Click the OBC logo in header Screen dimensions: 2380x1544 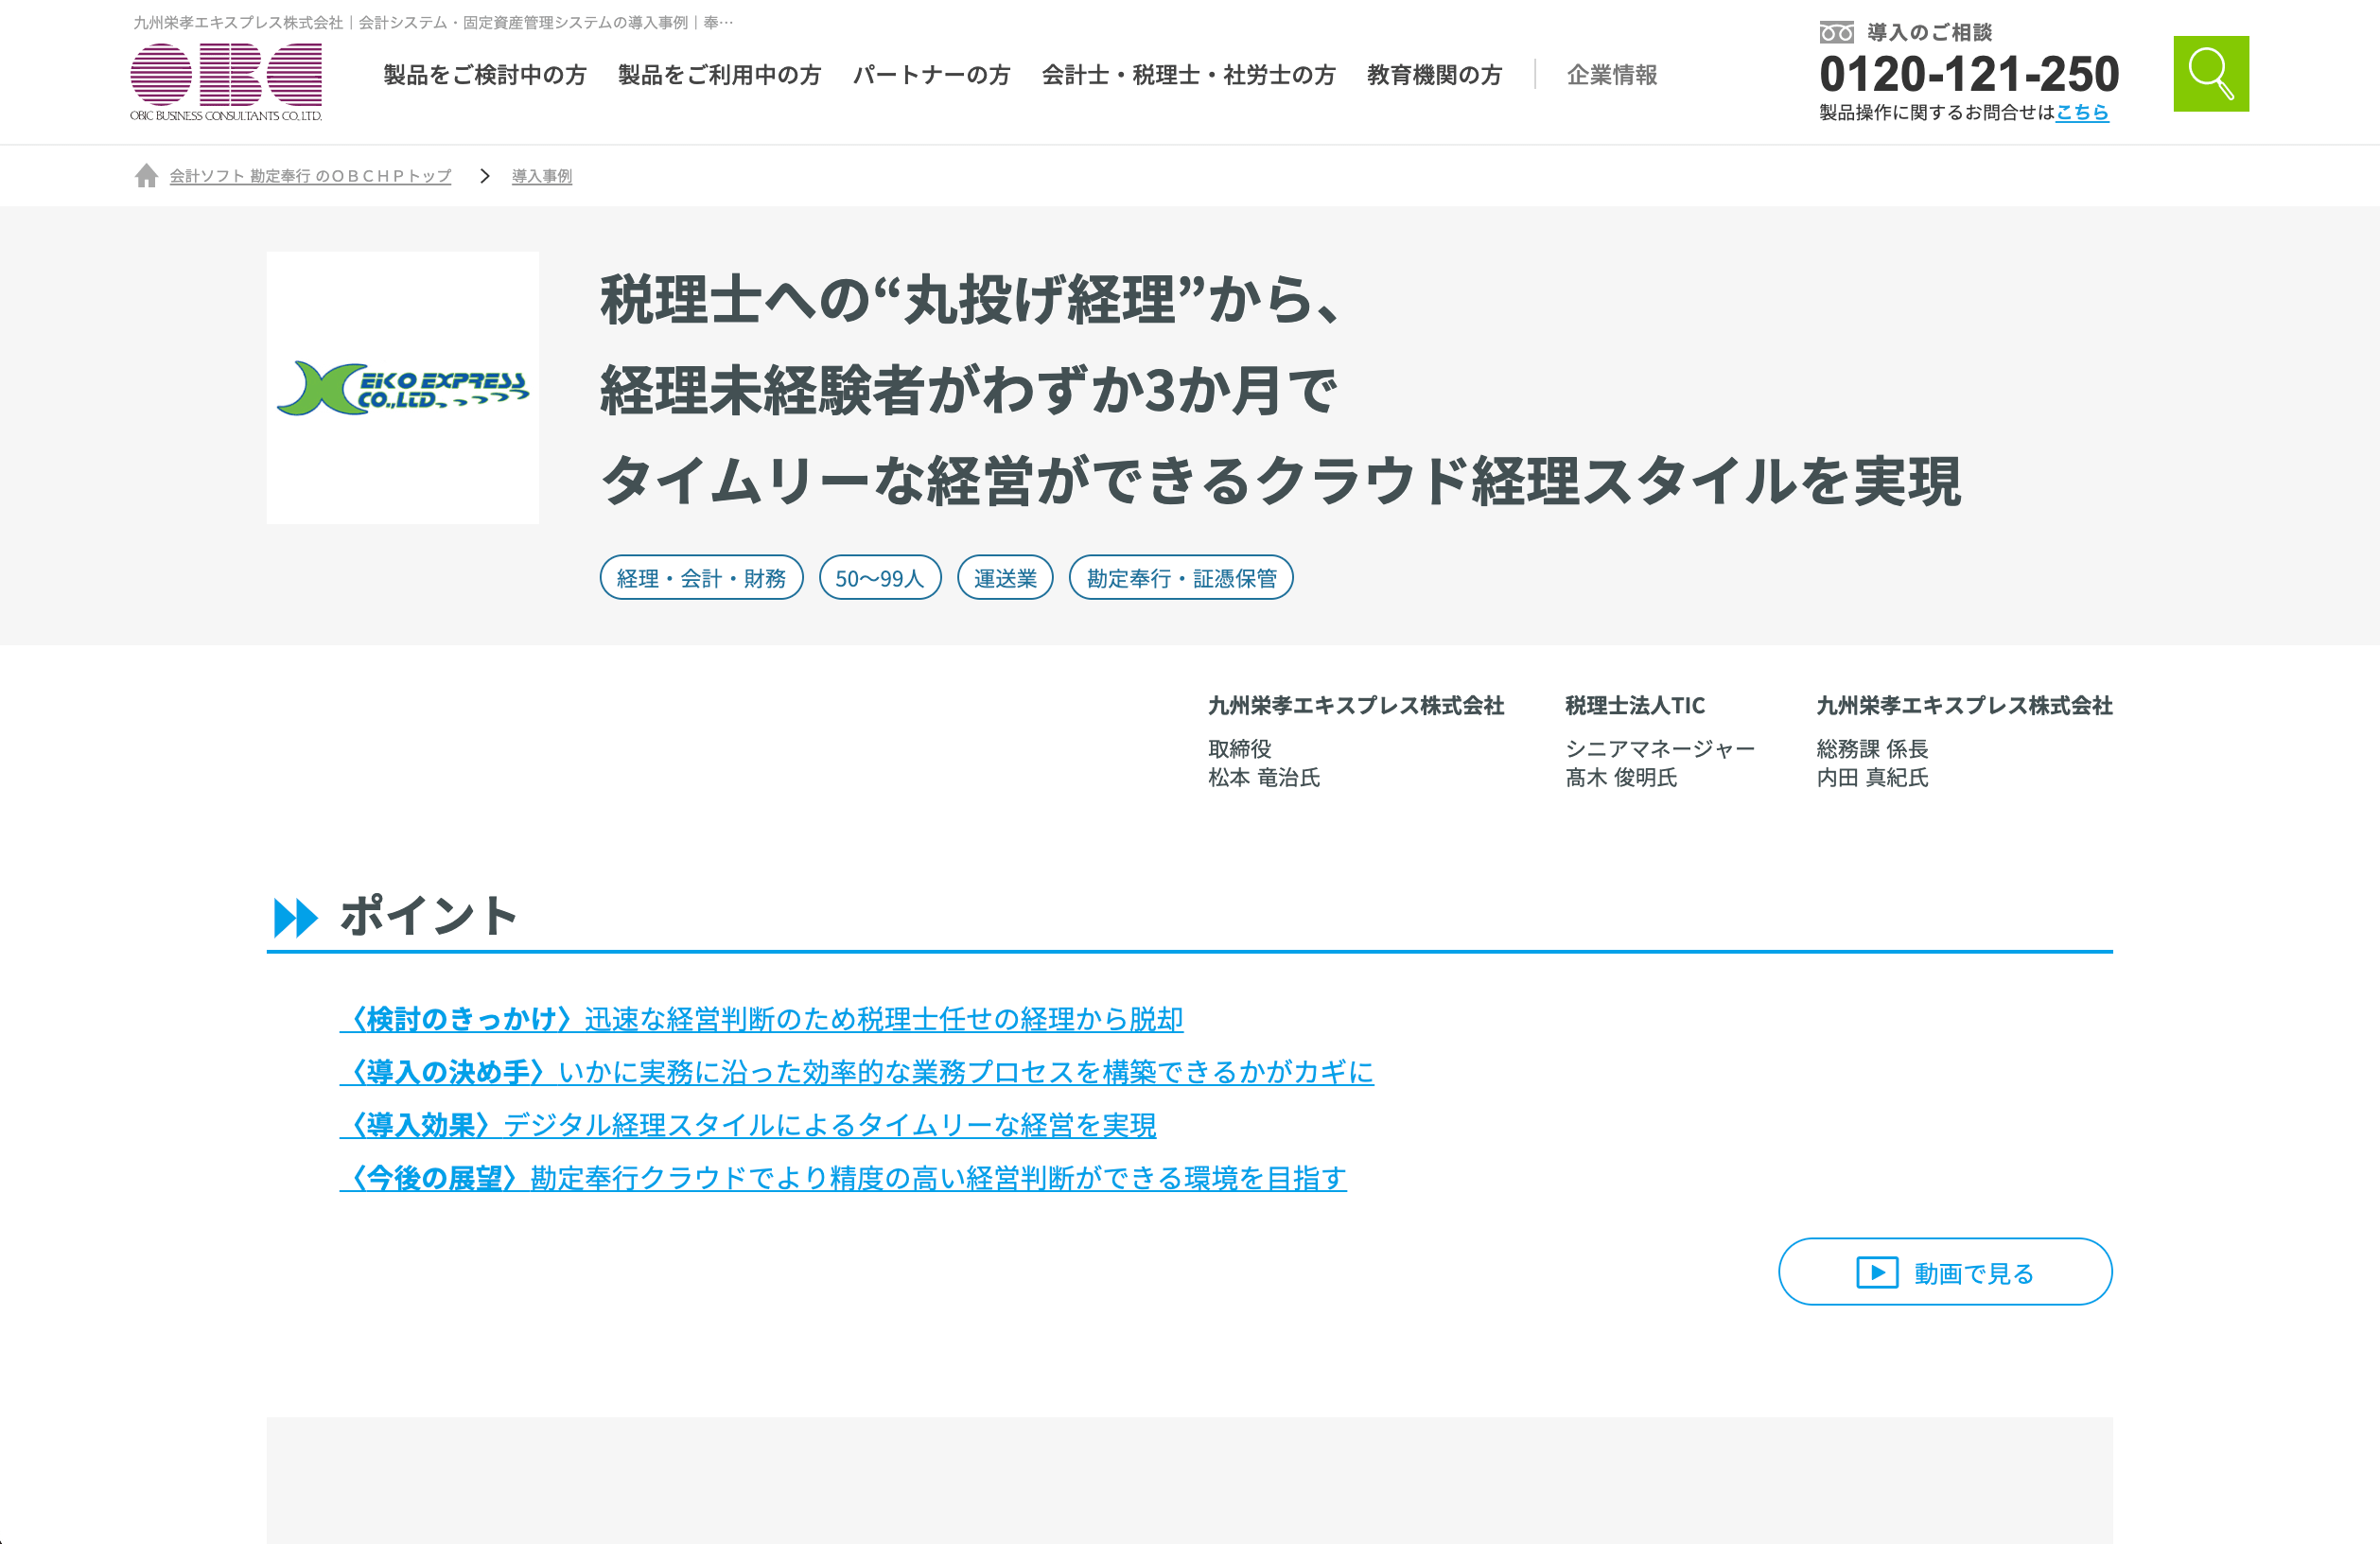226,82
